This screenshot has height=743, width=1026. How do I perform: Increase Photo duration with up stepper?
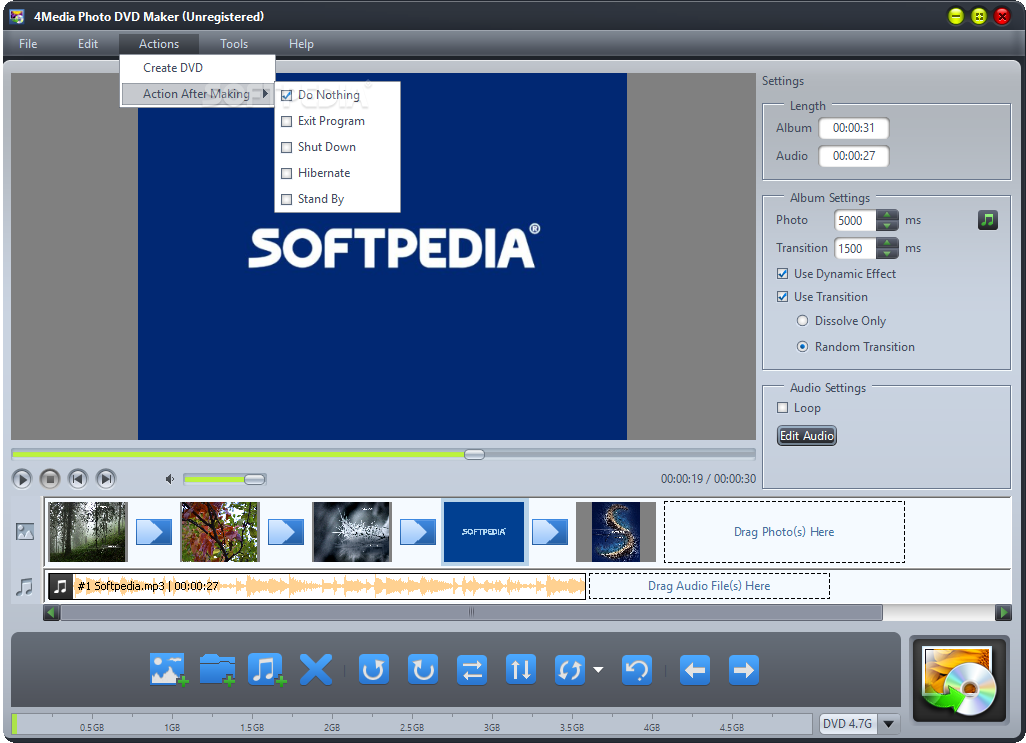[887, 215]
